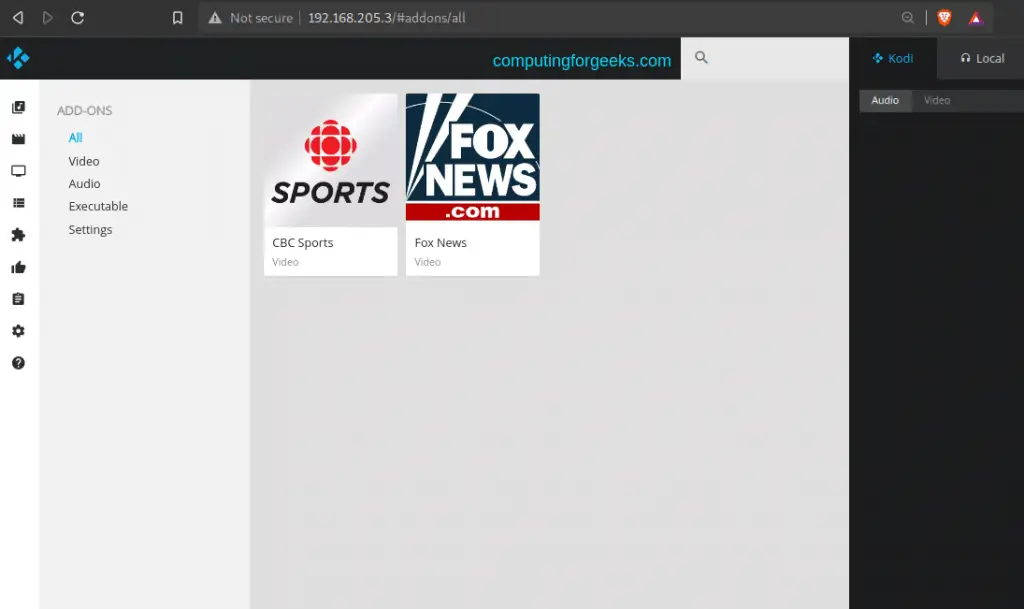Screen dimensions: 1024x609
Task: Switch to the Kodi player tab
Action: (893, 58)
